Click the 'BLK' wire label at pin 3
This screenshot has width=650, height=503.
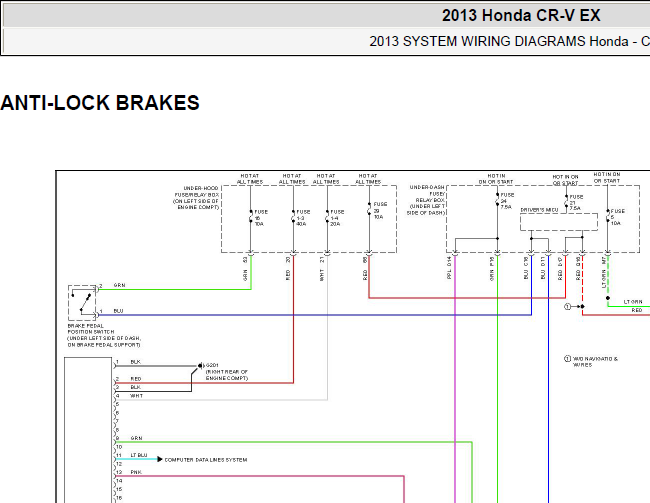tap(136, 387)
